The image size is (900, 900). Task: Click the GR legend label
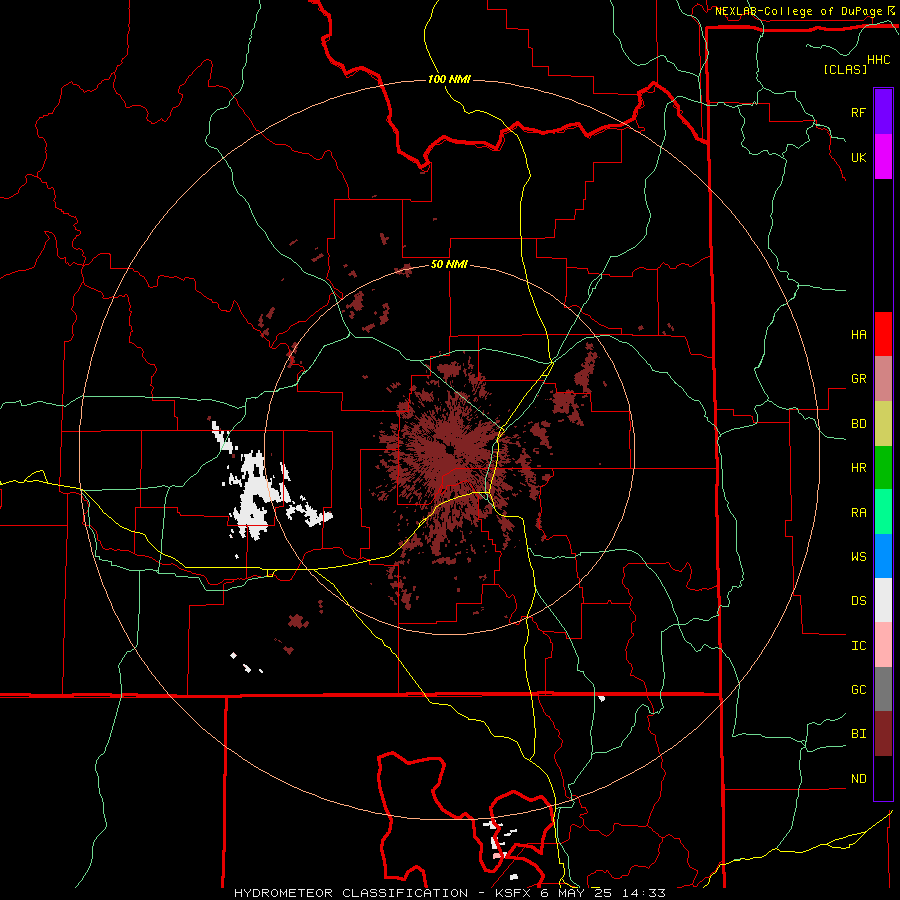[x=858, y=379]
